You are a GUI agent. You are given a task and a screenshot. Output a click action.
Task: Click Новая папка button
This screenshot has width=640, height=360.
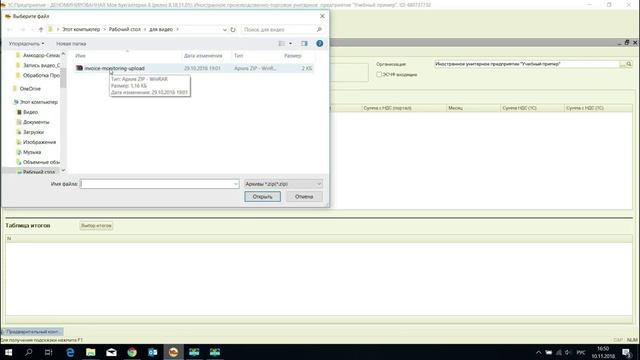(x=71, y=43)
